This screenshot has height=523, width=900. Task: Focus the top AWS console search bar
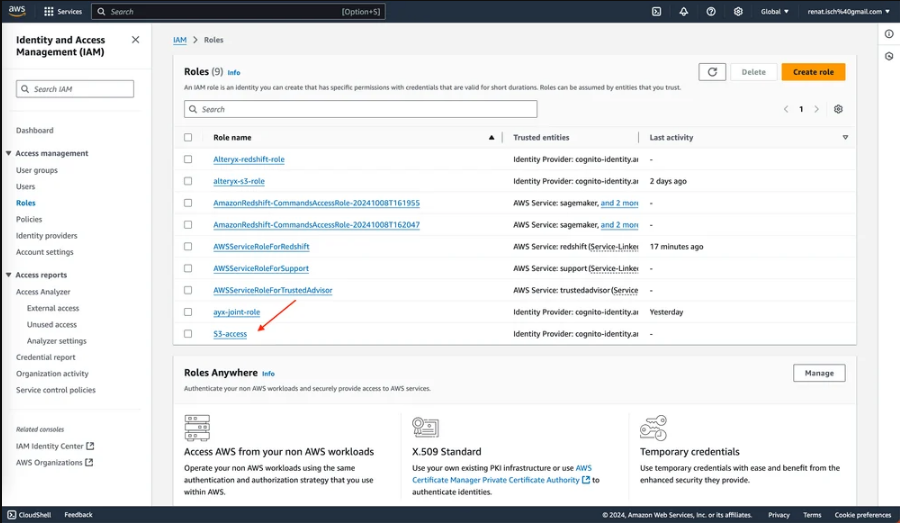(239, 11)
